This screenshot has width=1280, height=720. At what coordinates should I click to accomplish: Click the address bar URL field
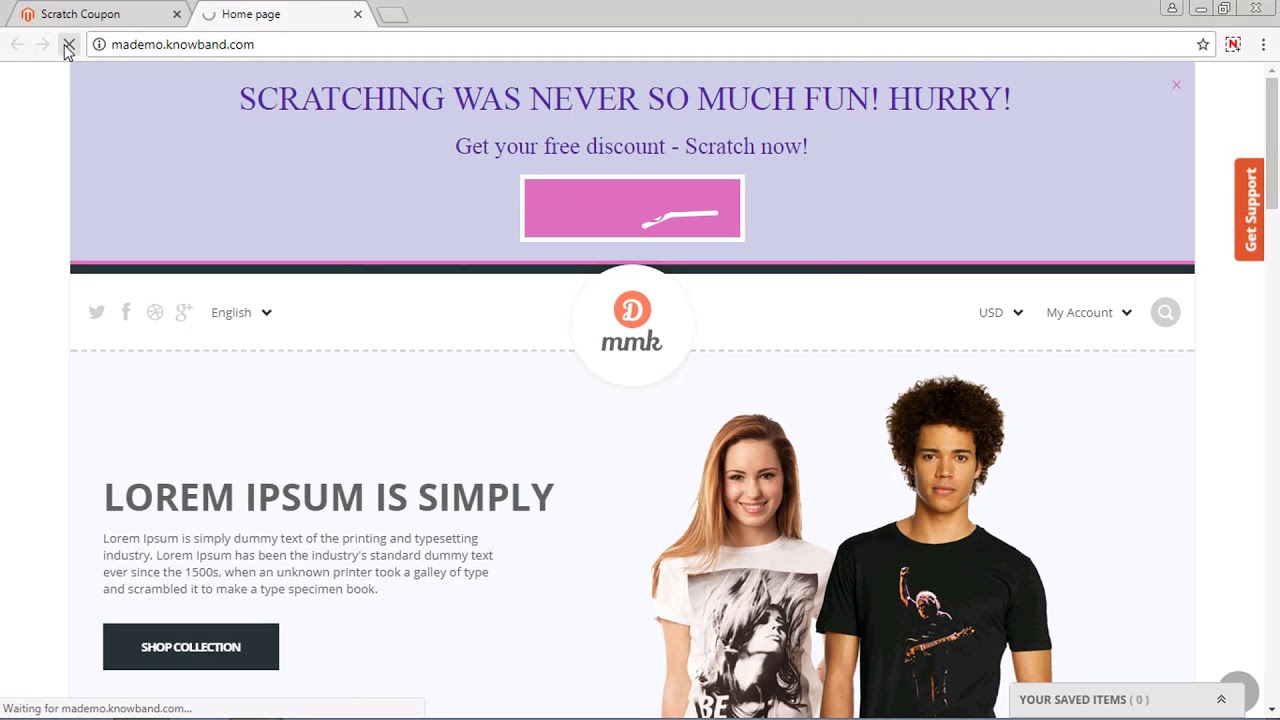[640, 44]
